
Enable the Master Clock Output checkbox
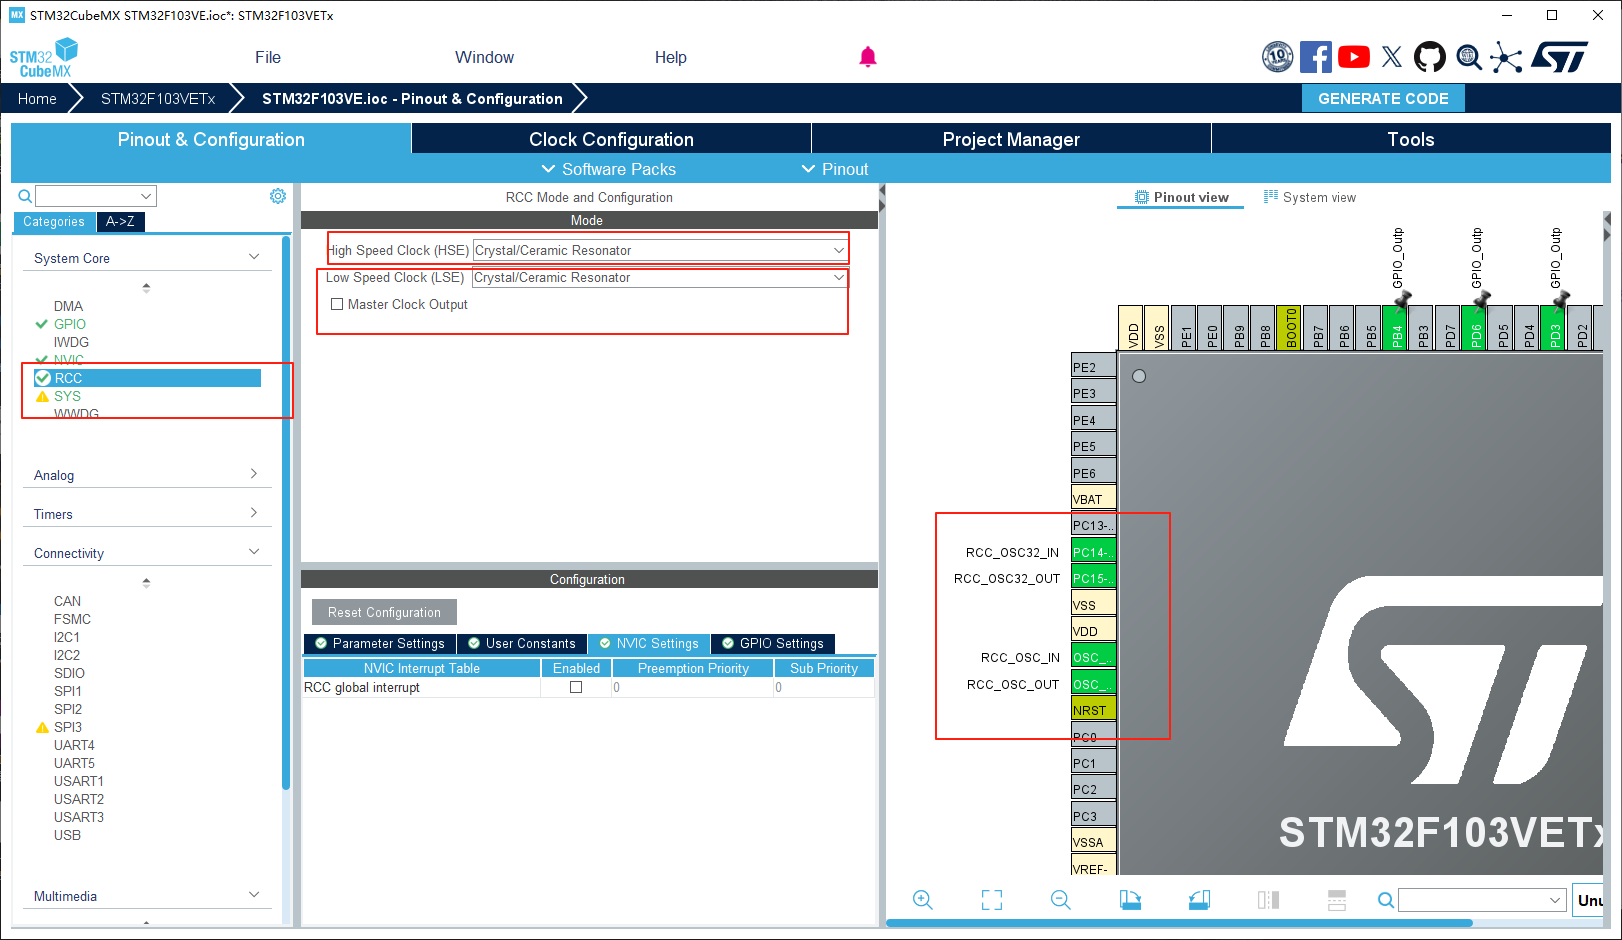pyautogui.click(x=337, y=304)
